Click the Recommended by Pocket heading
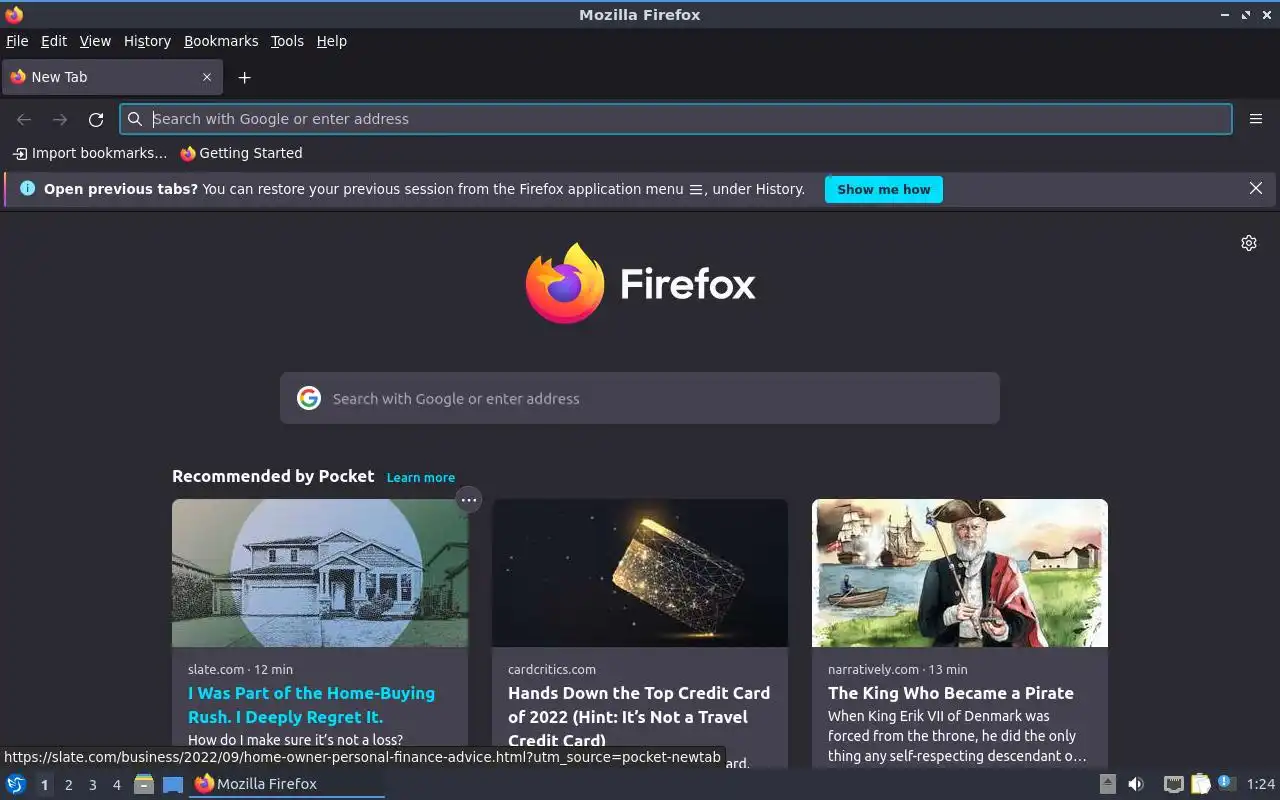This screenshot has width=1280, height=800. click(273, 476)
